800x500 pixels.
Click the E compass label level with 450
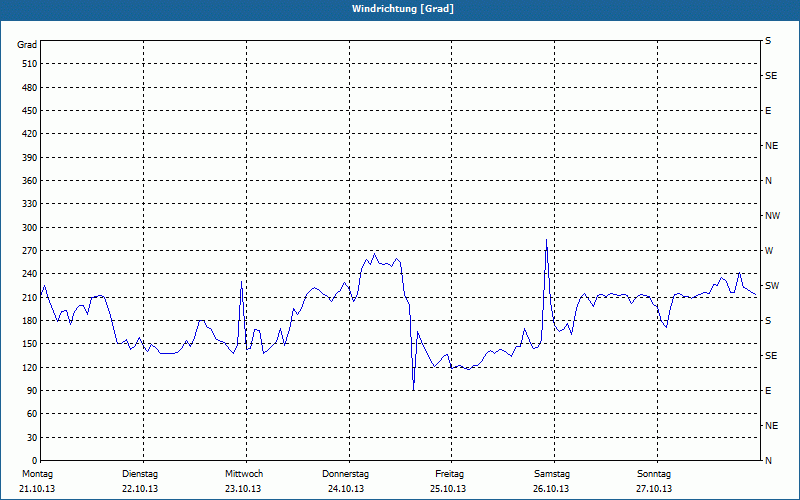768,111
